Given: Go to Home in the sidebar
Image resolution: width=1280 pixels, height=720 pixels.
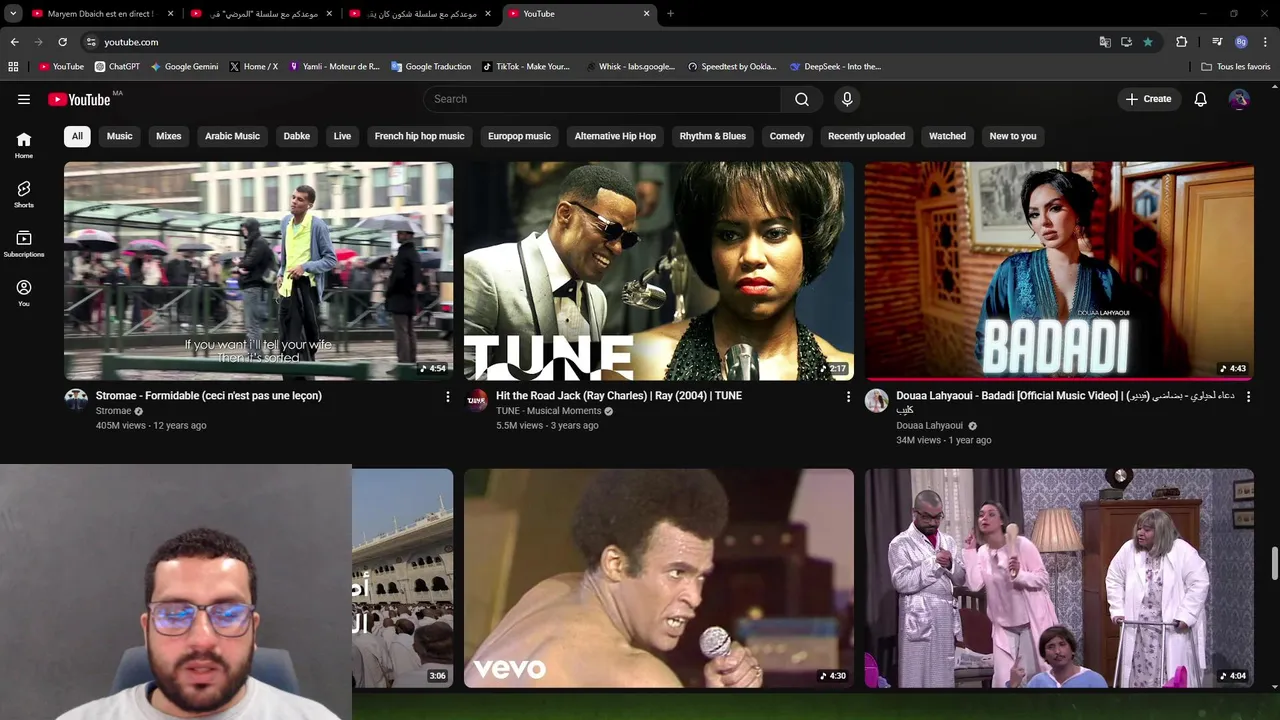Looking at the screenshot, I should pos(24,146).
